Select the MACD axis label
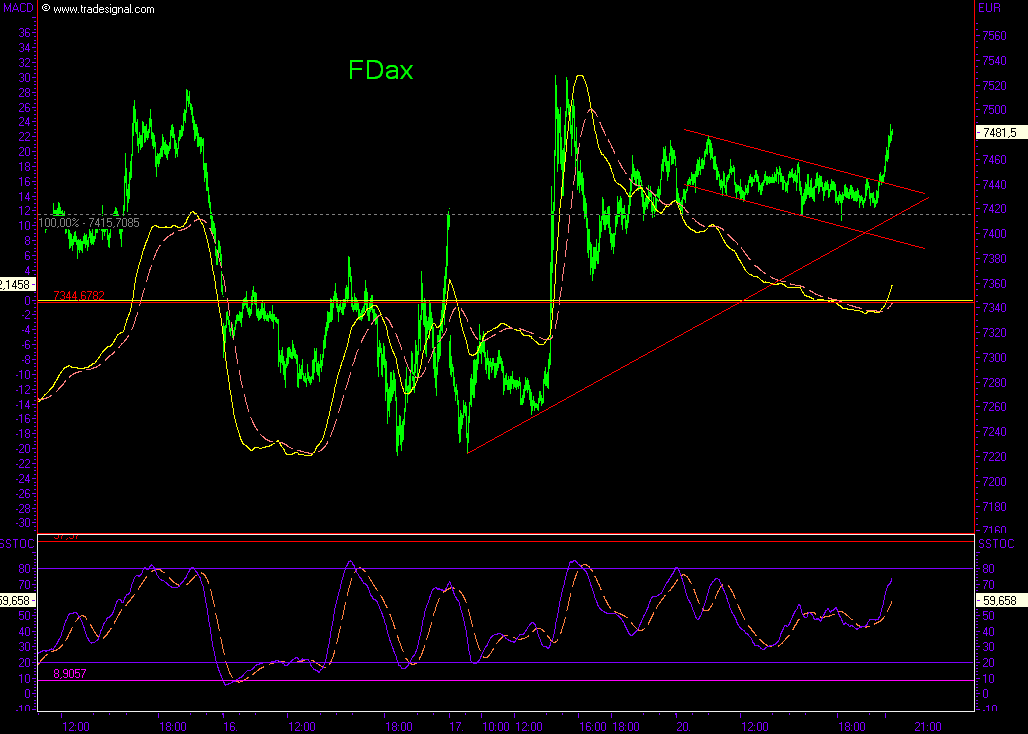 point(17,8)
